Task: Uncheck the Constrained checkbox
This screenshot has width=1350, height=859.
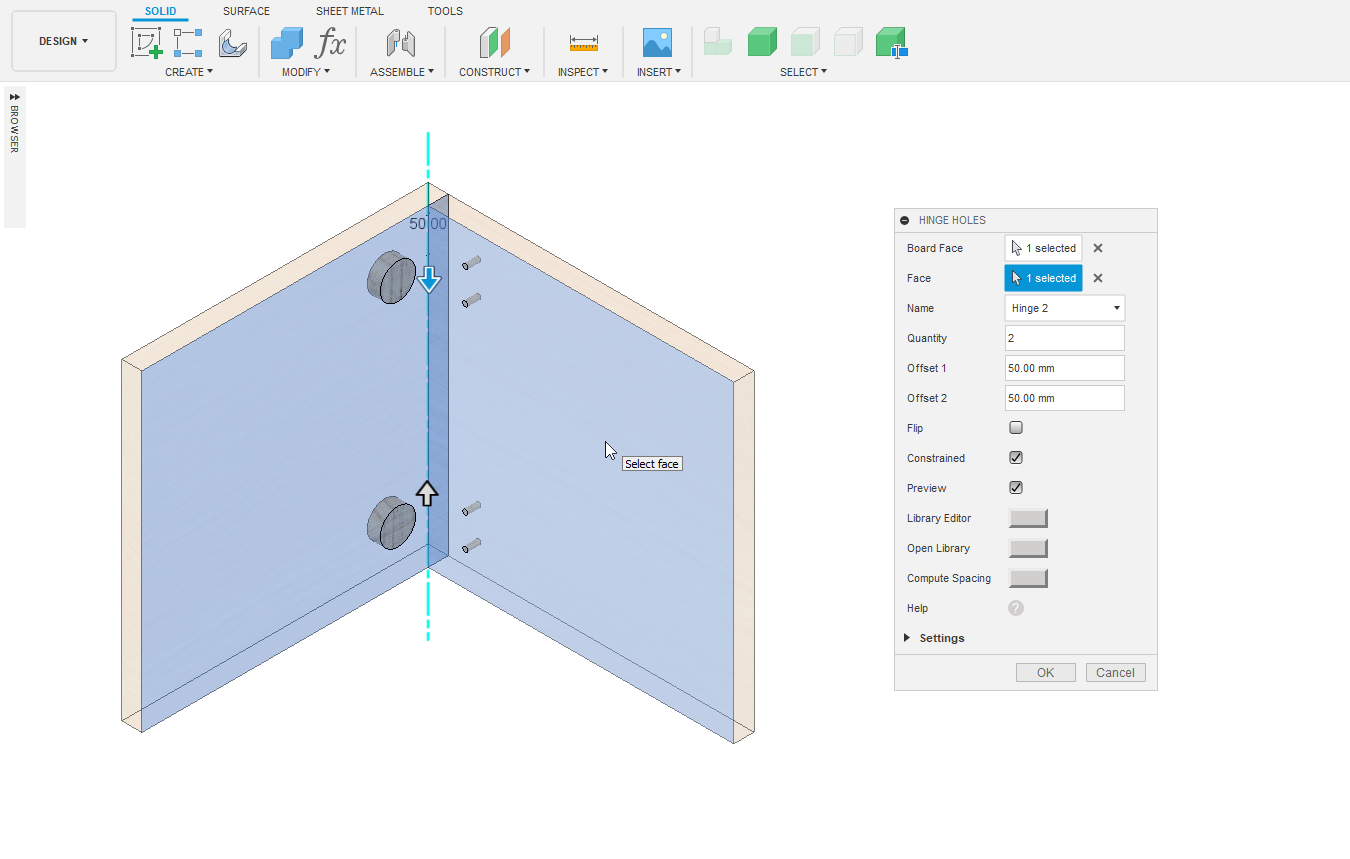Action: click(x=1016, y=458)
